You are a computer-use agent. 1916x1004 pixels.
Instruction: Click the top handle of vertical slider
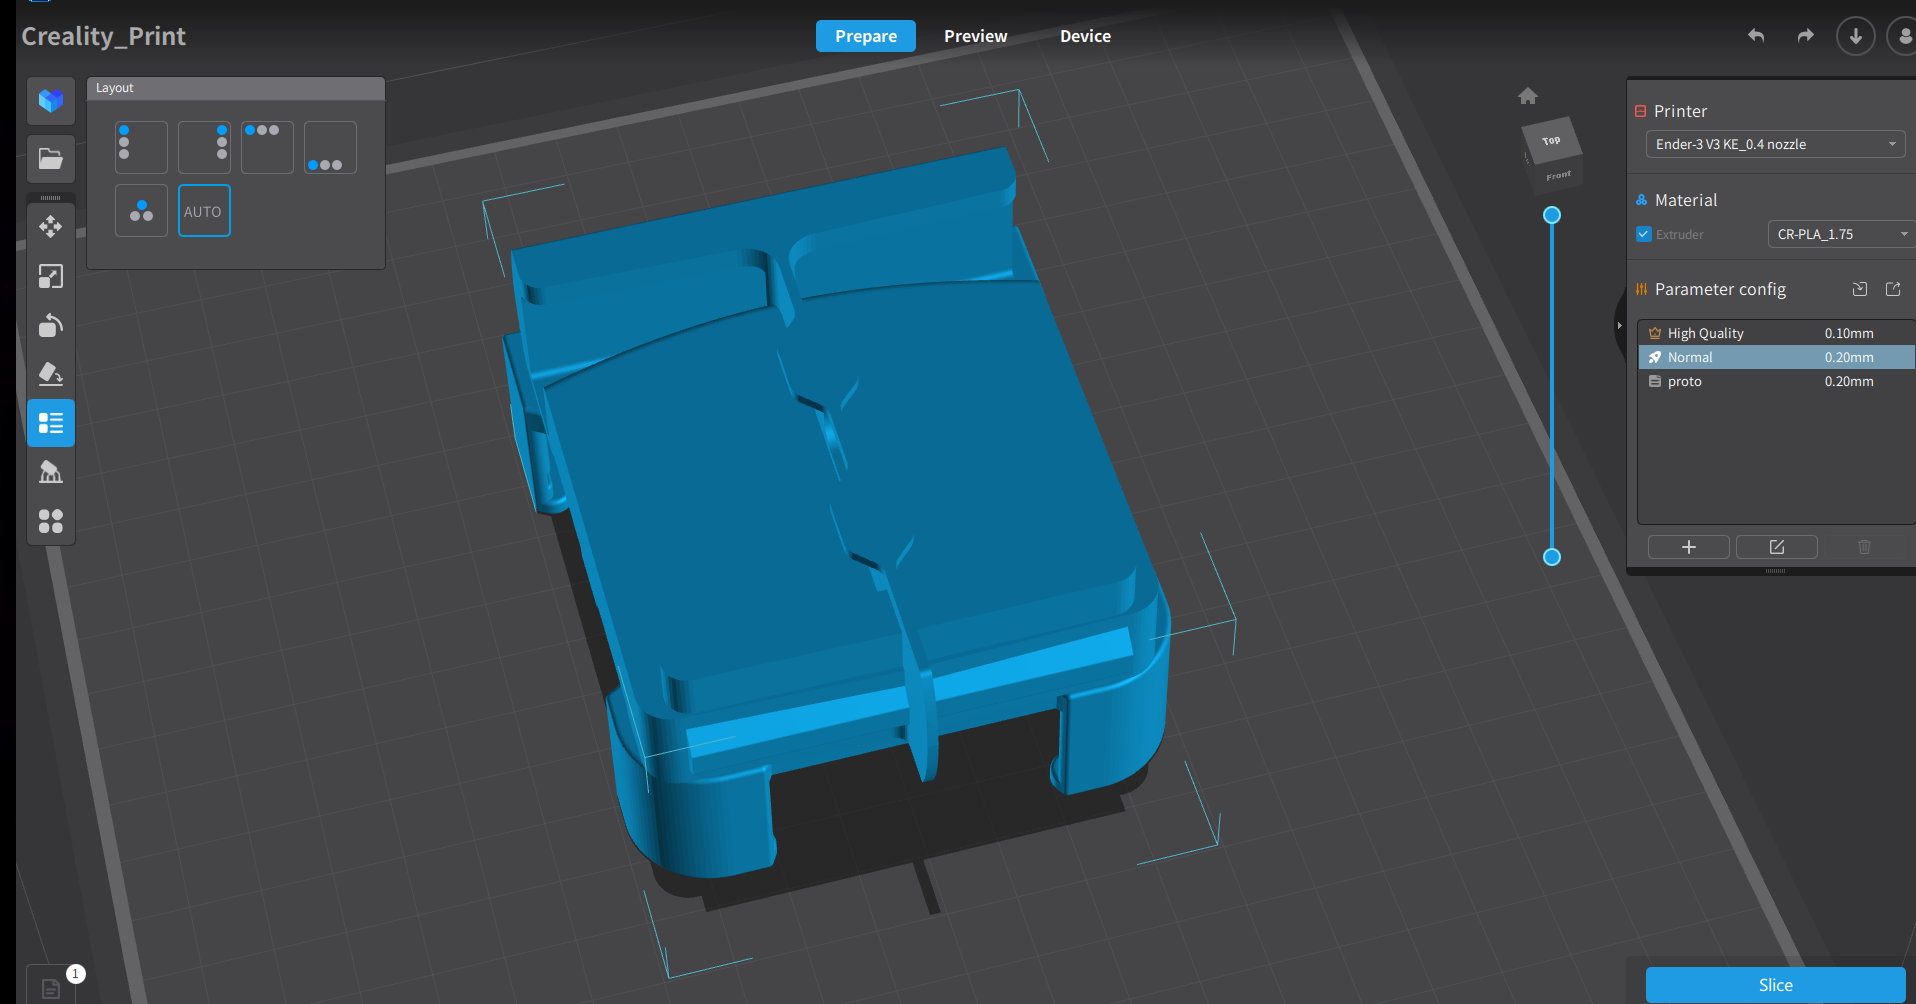(x=1552, y=215)
